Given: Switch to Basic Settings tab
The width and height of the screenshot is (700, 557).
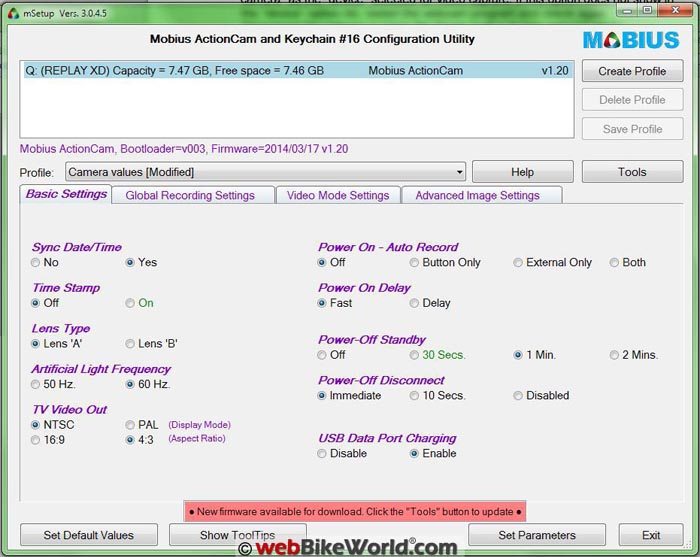Looking at the screenshot, I should coord(66,194).
